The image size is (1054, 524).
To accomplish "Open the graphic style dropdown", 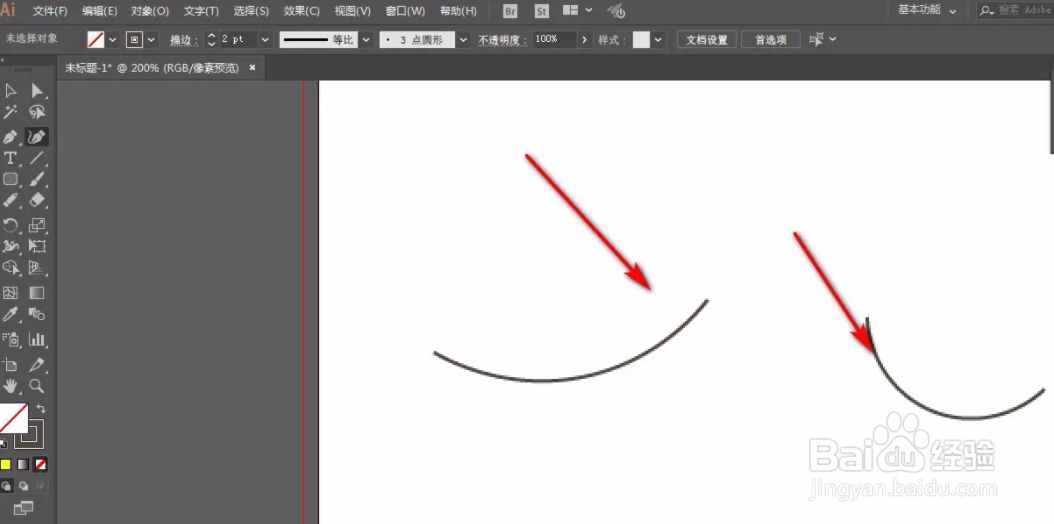I will 658,40.
